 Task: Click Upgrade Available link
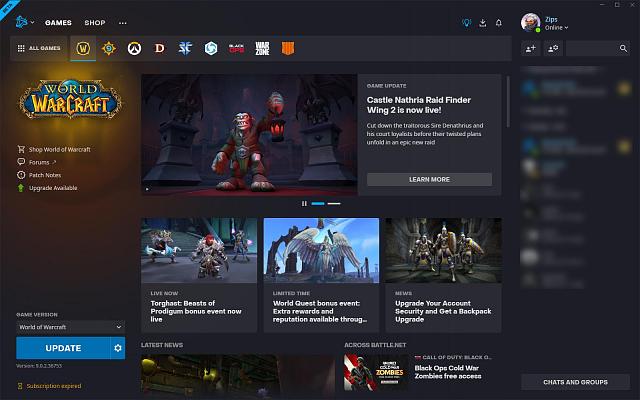pos(47,188)
